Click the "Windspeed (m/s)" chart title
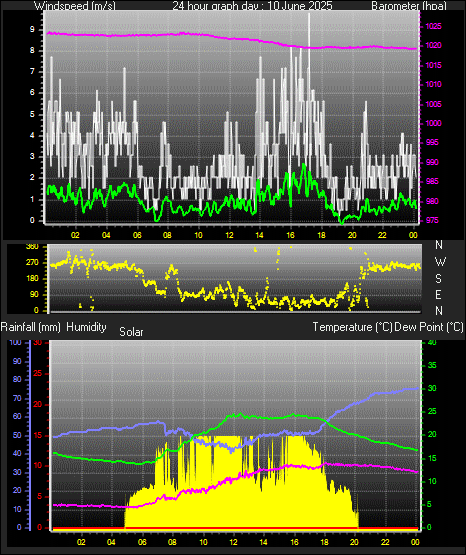Viewport: 466px width, 555px height. pyautogui.click(x=75, y=6)
